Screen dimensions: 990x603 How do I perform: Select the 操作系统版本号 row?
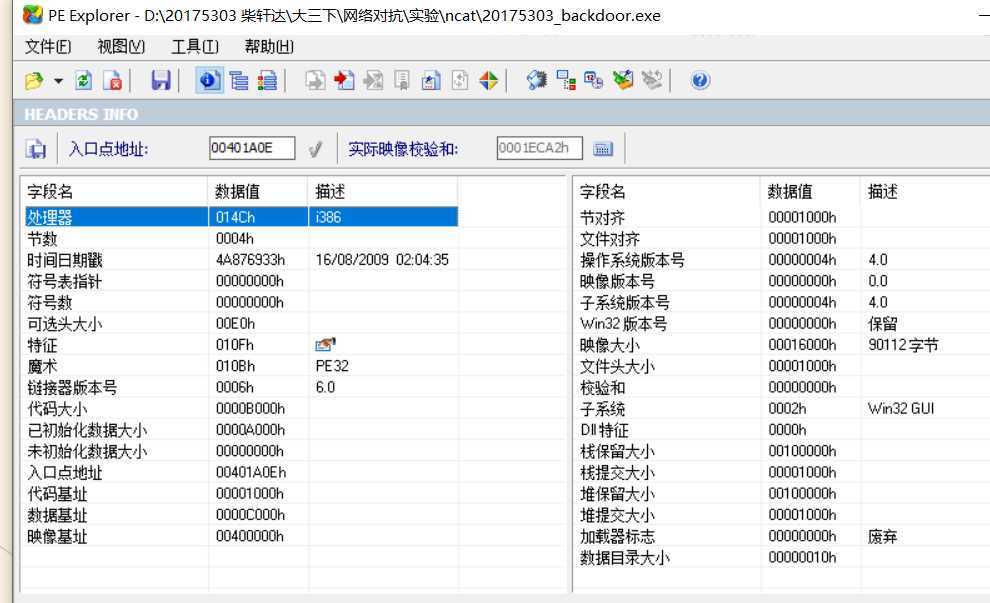[x=783, y=260]
